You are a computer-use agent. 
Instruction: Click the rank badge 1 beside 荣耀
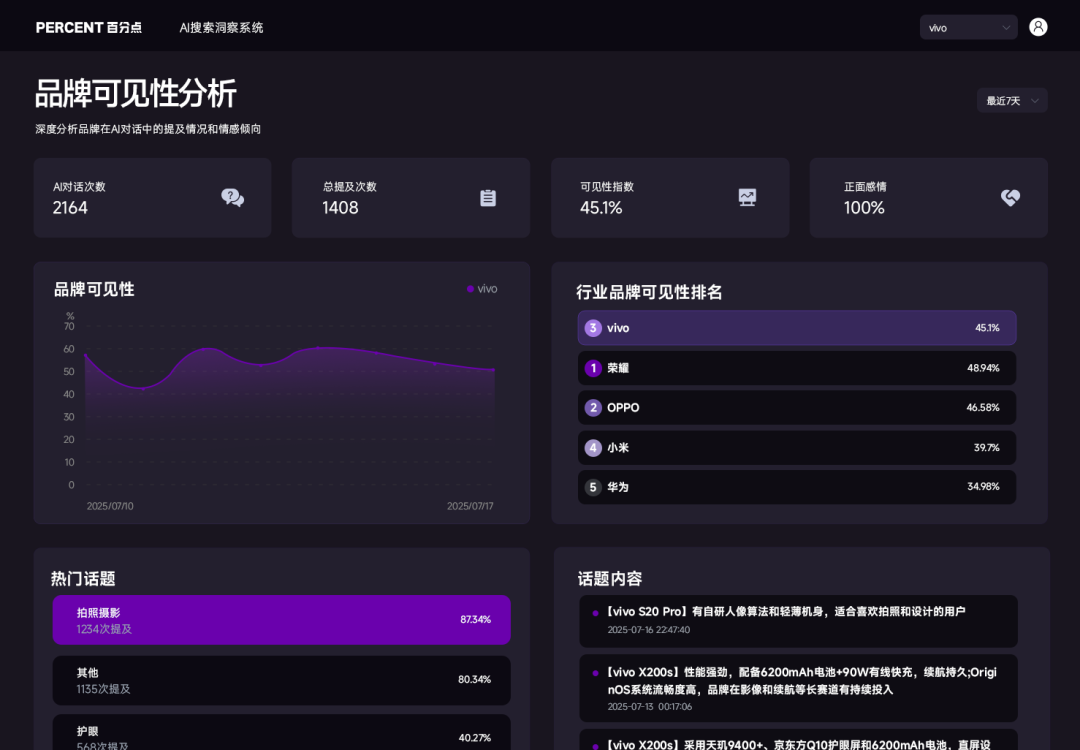tap(592, 367)
